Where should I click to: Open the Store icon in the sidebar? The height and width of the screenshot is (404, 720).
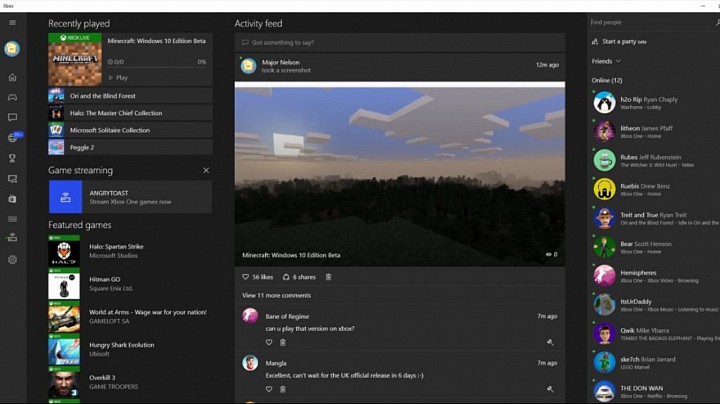[x=12, y=199]
